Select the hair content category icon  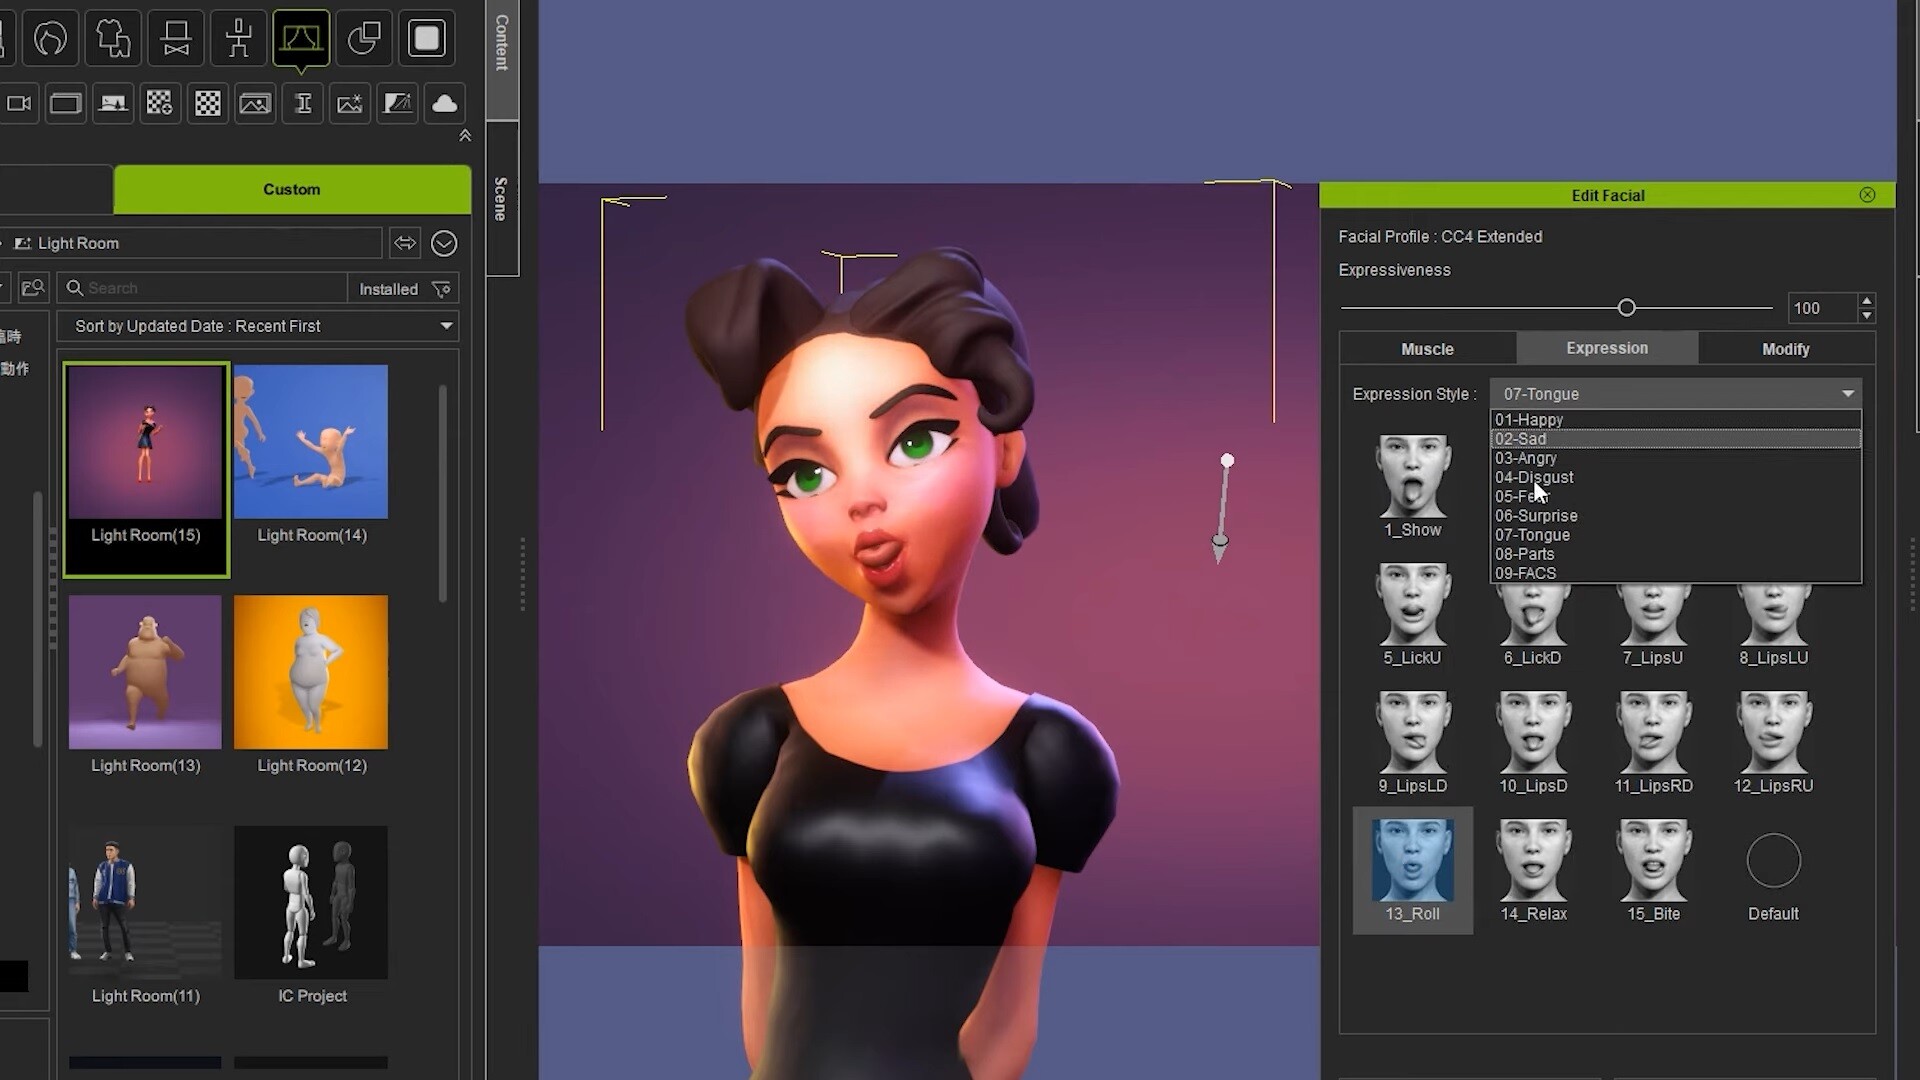[x=50, y=38]
